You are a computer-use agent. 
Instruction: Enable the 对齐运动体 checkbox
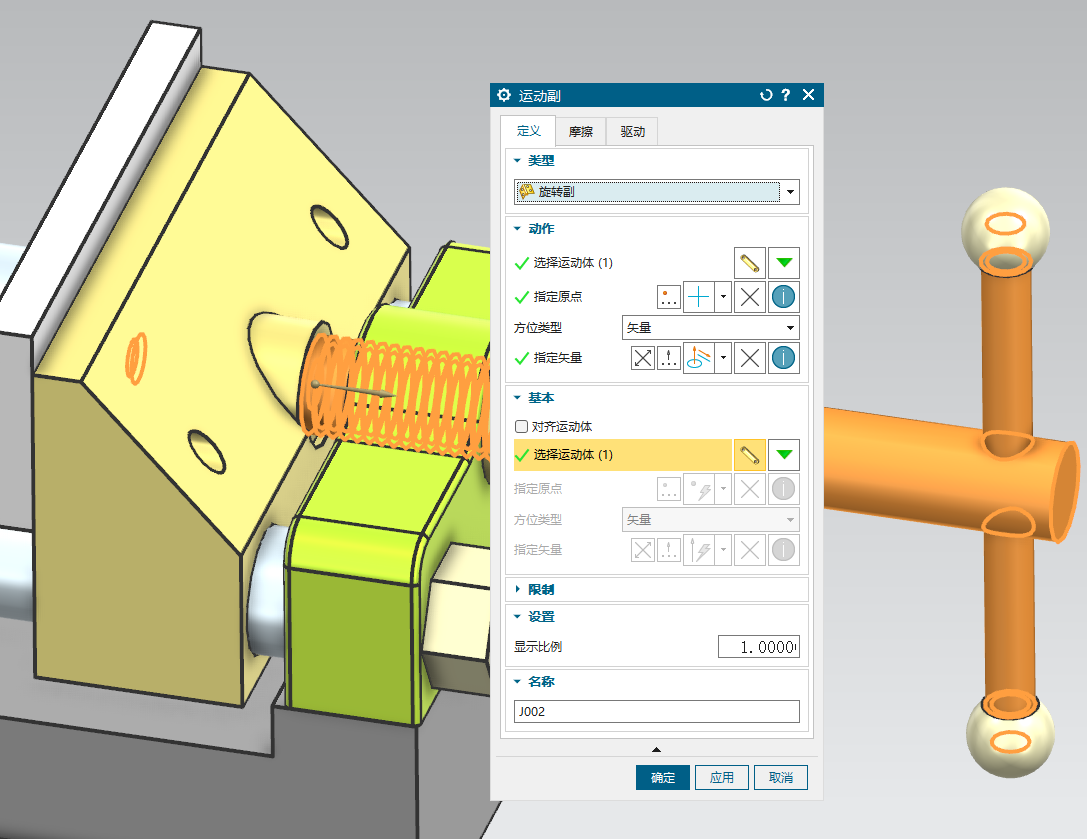pyautogui.click(x=520, y=427)
